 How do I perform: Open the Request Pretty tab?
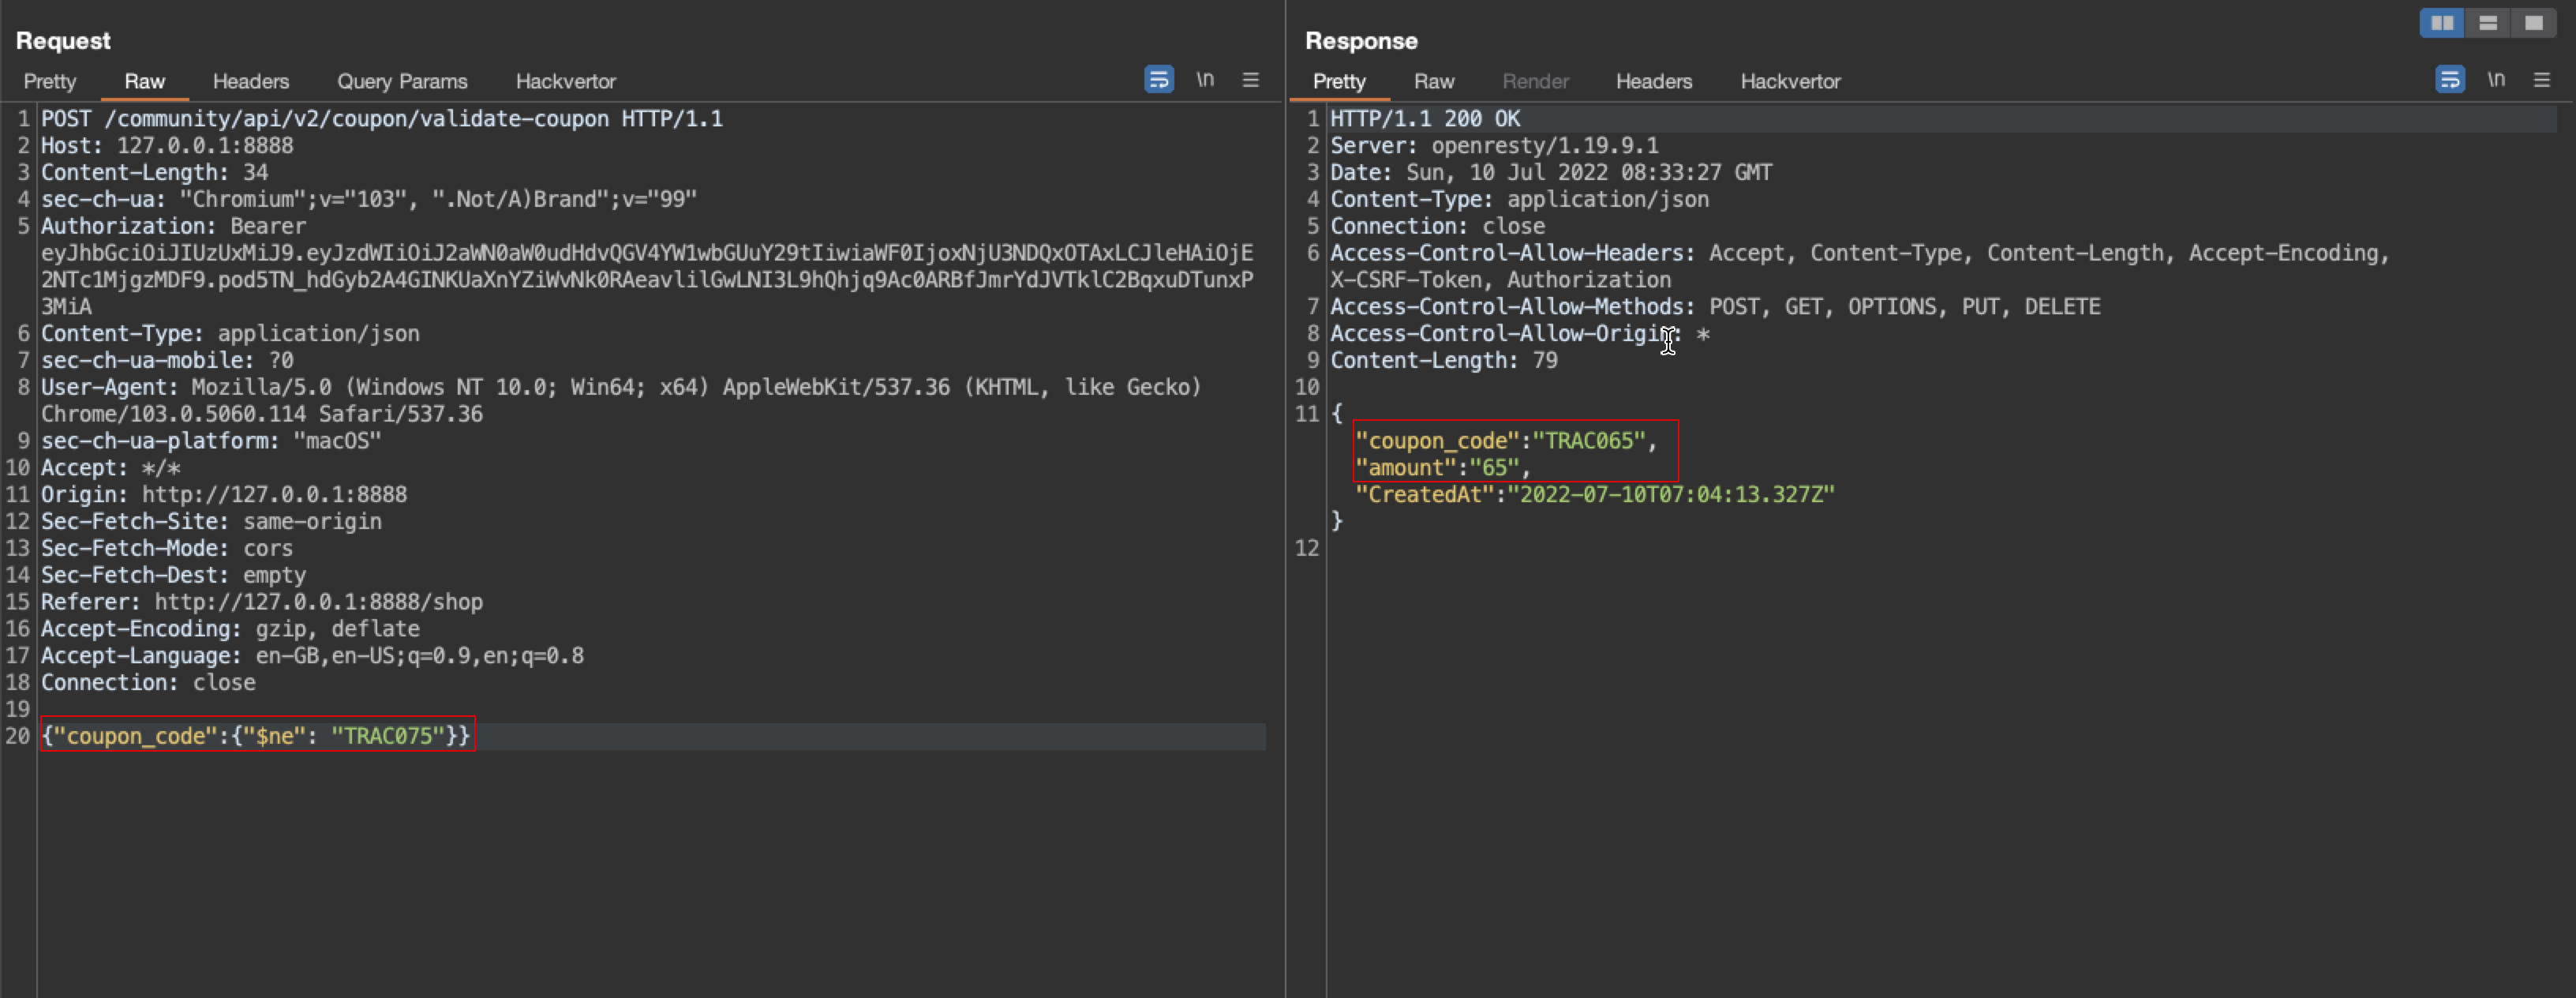tap(49, 81)
